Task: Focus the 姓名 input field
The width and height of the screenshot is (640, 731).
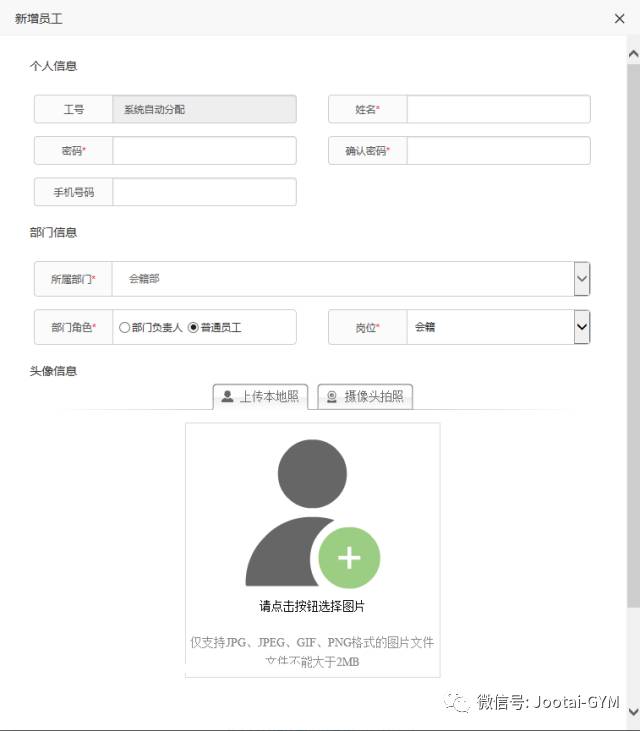Action: (x=498, y=109)
